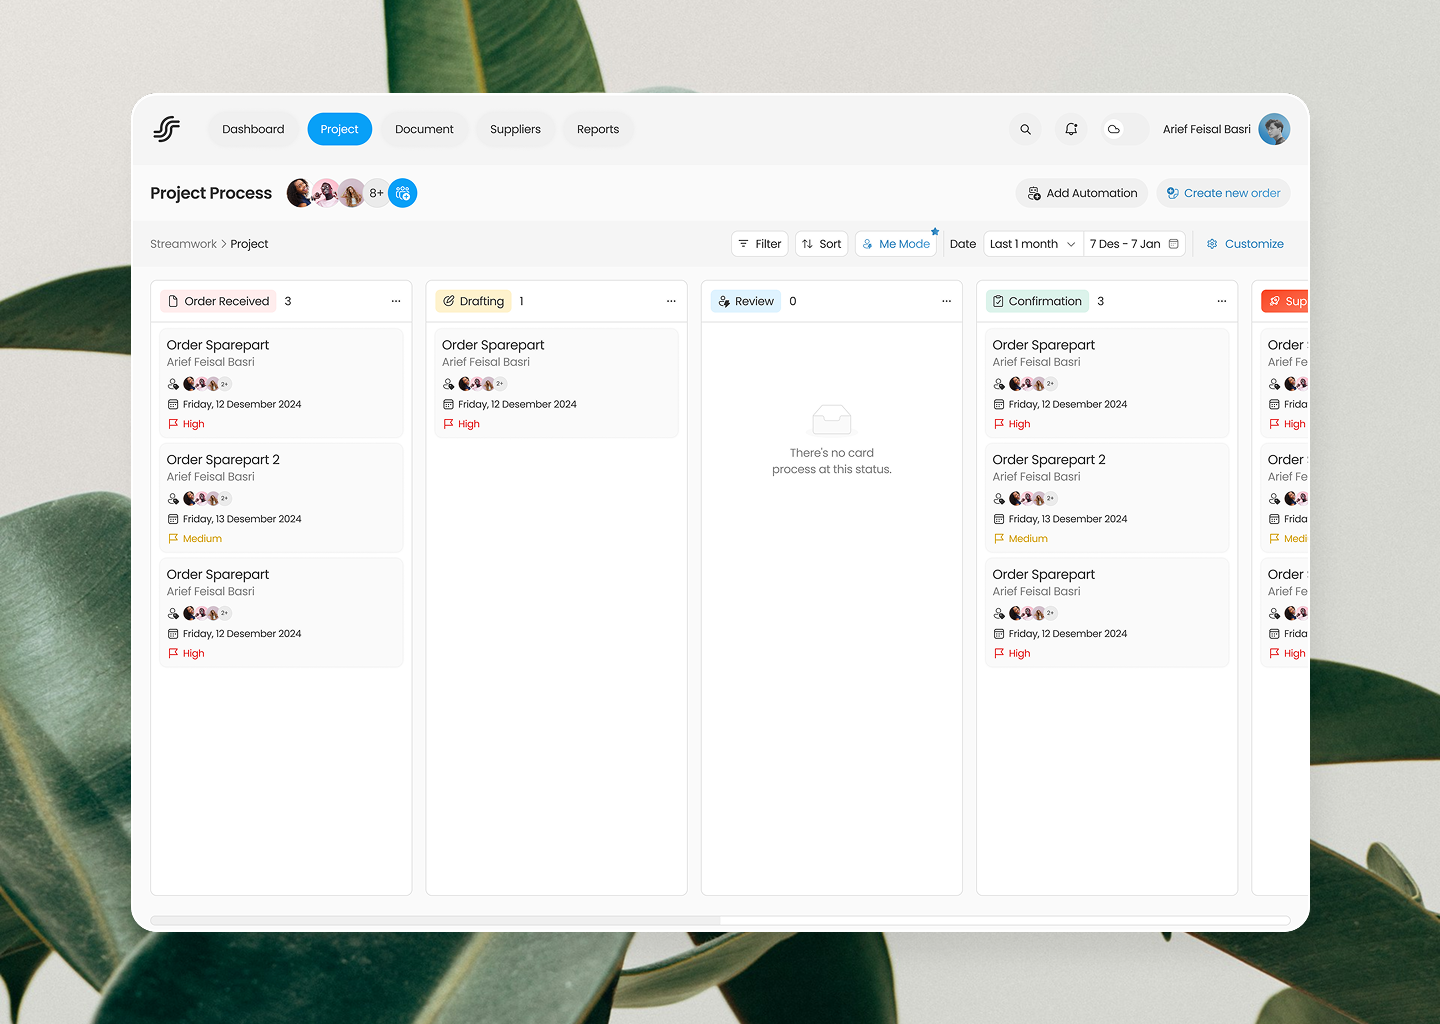The image size is (1440, 1024).
Task: Click Friday, 13 Desember 2024 in Confirmation
Action: click(1068, 519)
